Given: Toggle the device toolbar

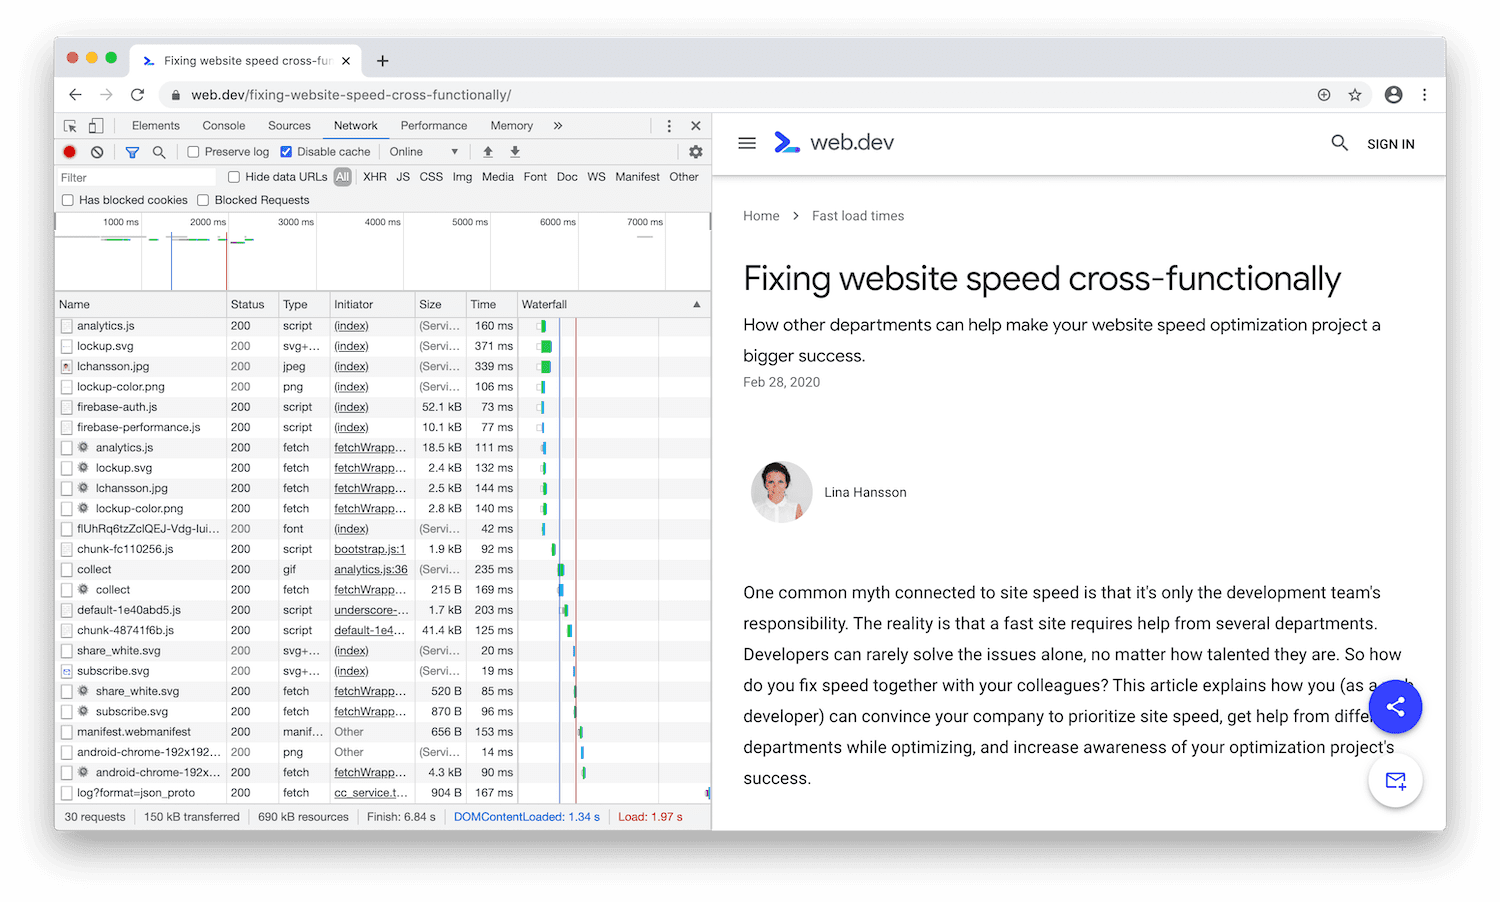Looking at the screenshot, I should click(95, 125).
